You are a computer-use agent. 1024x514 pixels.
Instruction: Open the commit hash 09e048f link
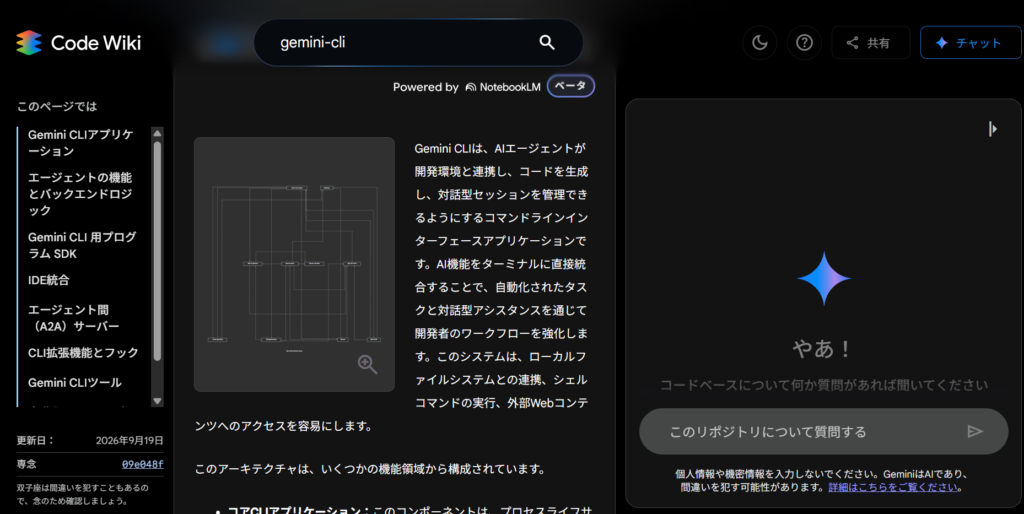tap(142, 464)
